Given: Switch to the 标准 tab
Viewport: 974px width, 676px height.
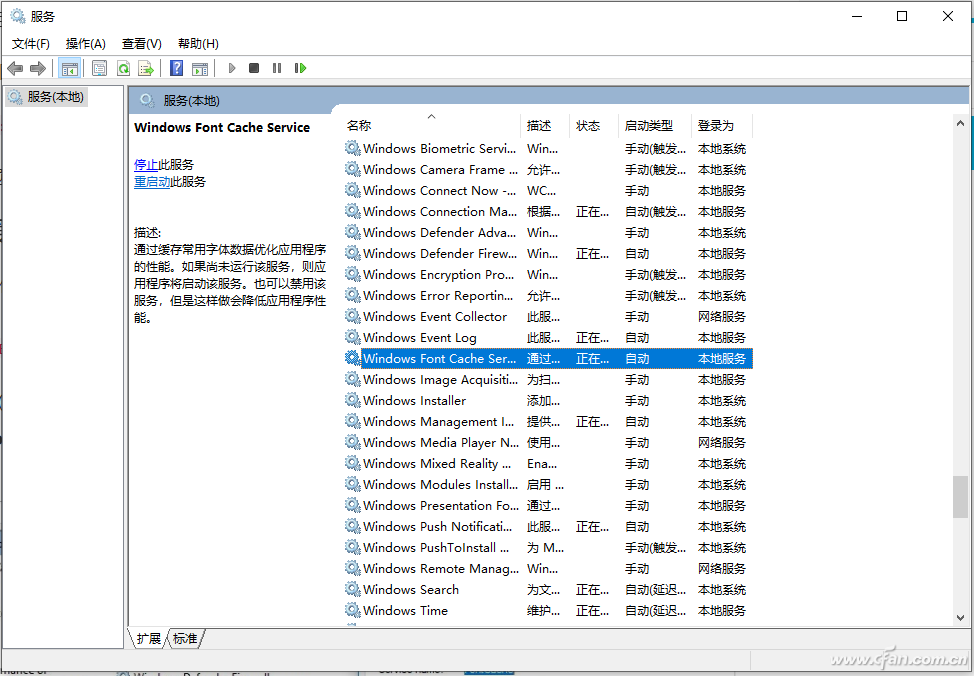Looking at the screenshot, I should pos(185,638).
